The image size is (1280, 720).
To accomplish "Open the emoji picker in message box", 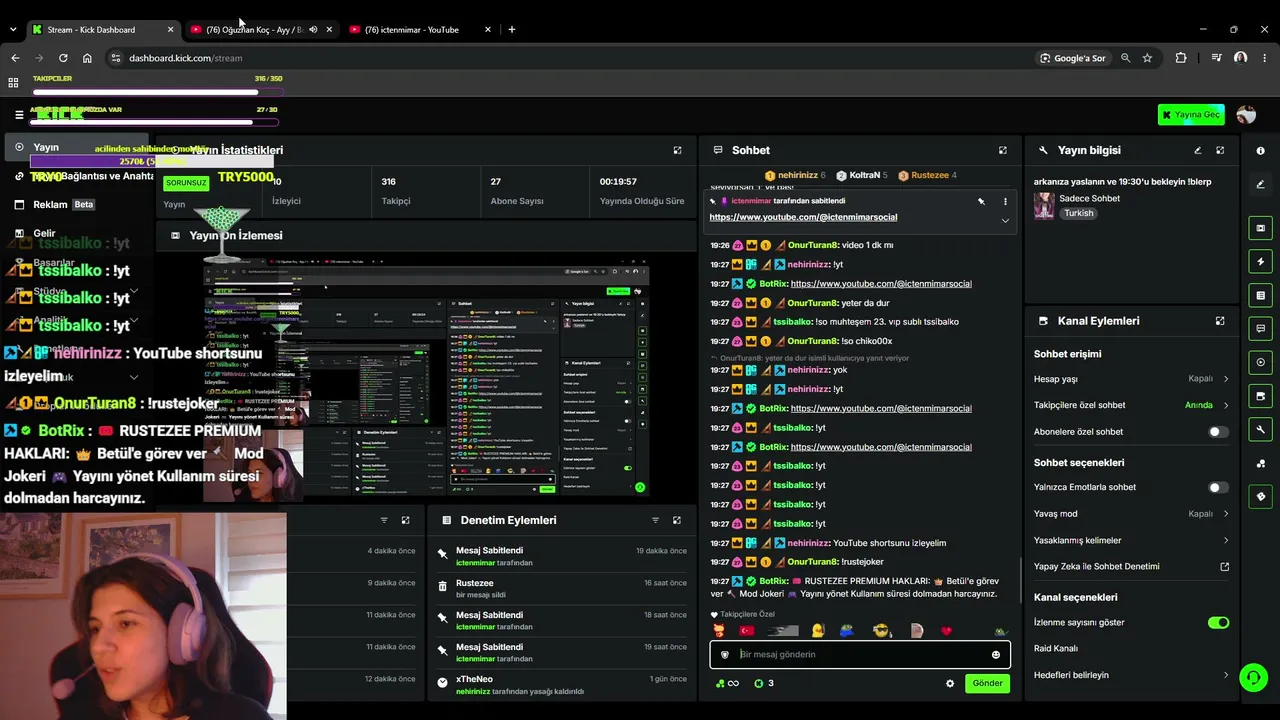I will tap(996, 655).
